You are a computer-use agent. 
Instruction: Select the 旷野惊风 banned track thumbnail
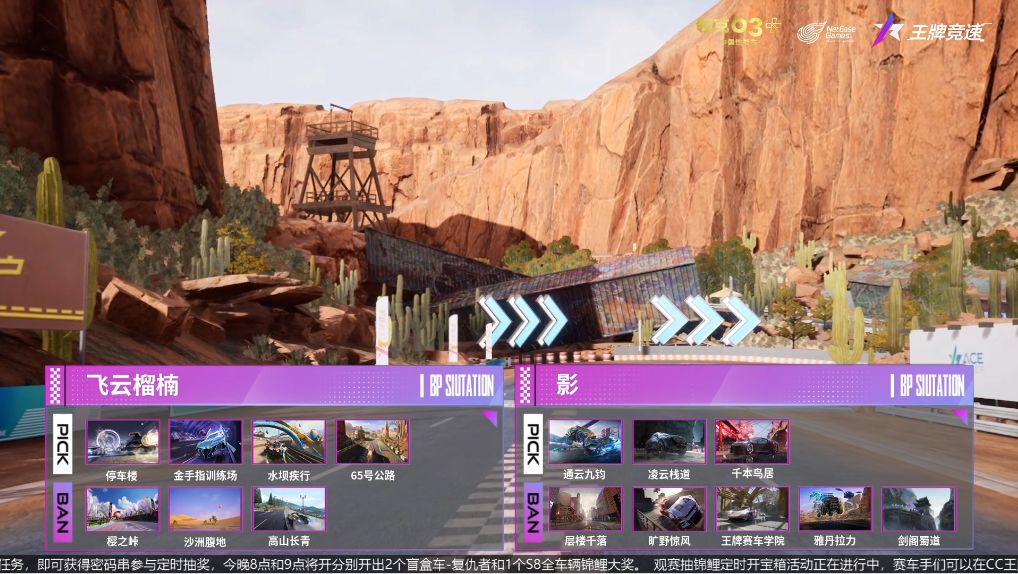[669, 510]
